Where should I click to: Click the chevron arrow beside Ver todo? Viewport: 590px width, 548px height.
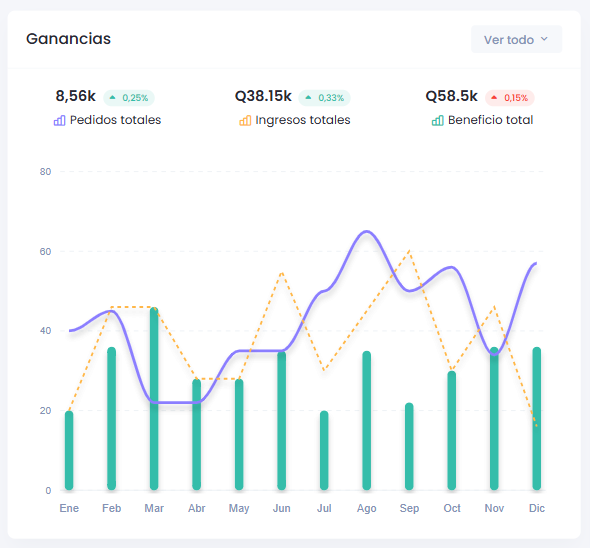click(x=544, y=39)
